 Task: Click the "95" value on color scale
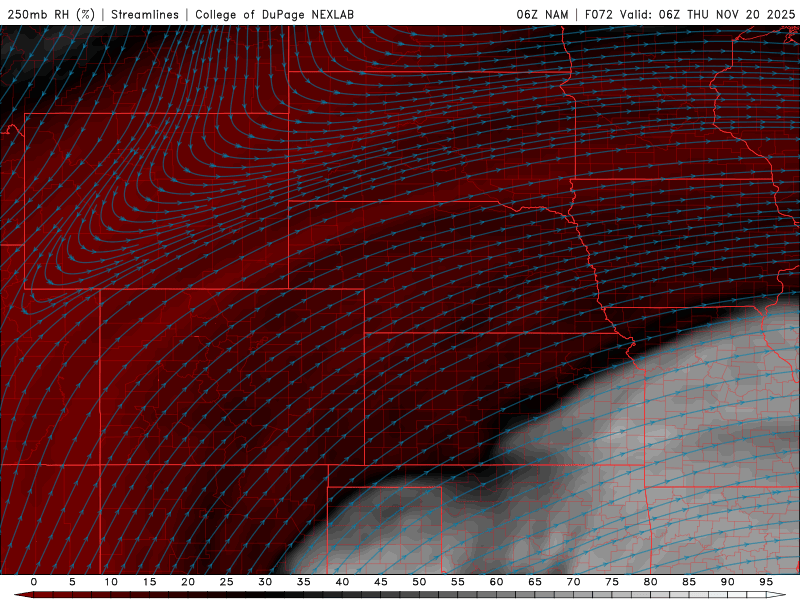[x=766, y=582]
